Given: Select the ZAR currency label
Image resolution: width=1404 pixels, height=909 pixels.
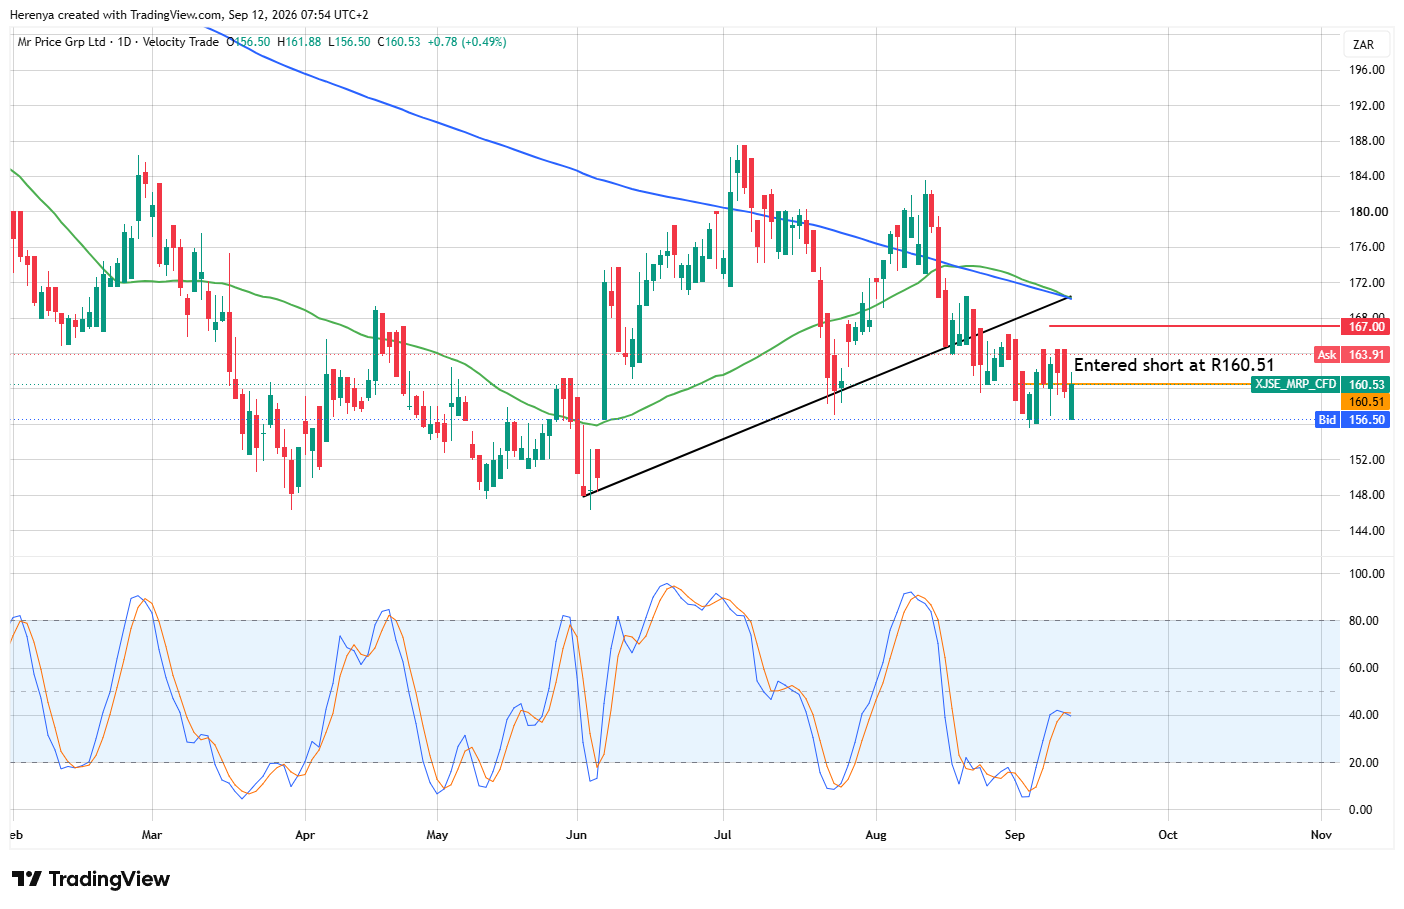Looking at the screenshot, I should pyautogui.click(x=1363, y=45).
